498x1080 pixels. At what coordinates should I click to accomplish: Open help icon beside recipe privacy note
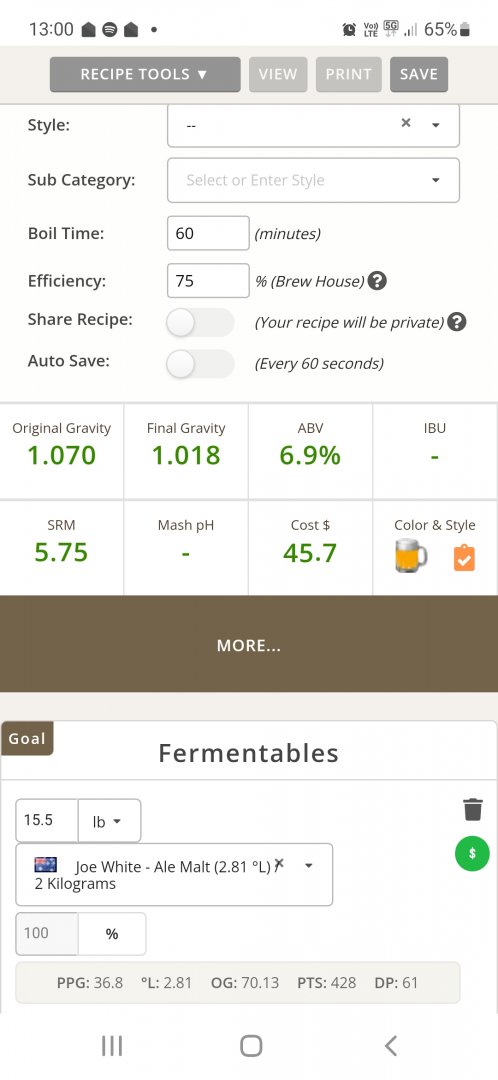tap(457, 322)
